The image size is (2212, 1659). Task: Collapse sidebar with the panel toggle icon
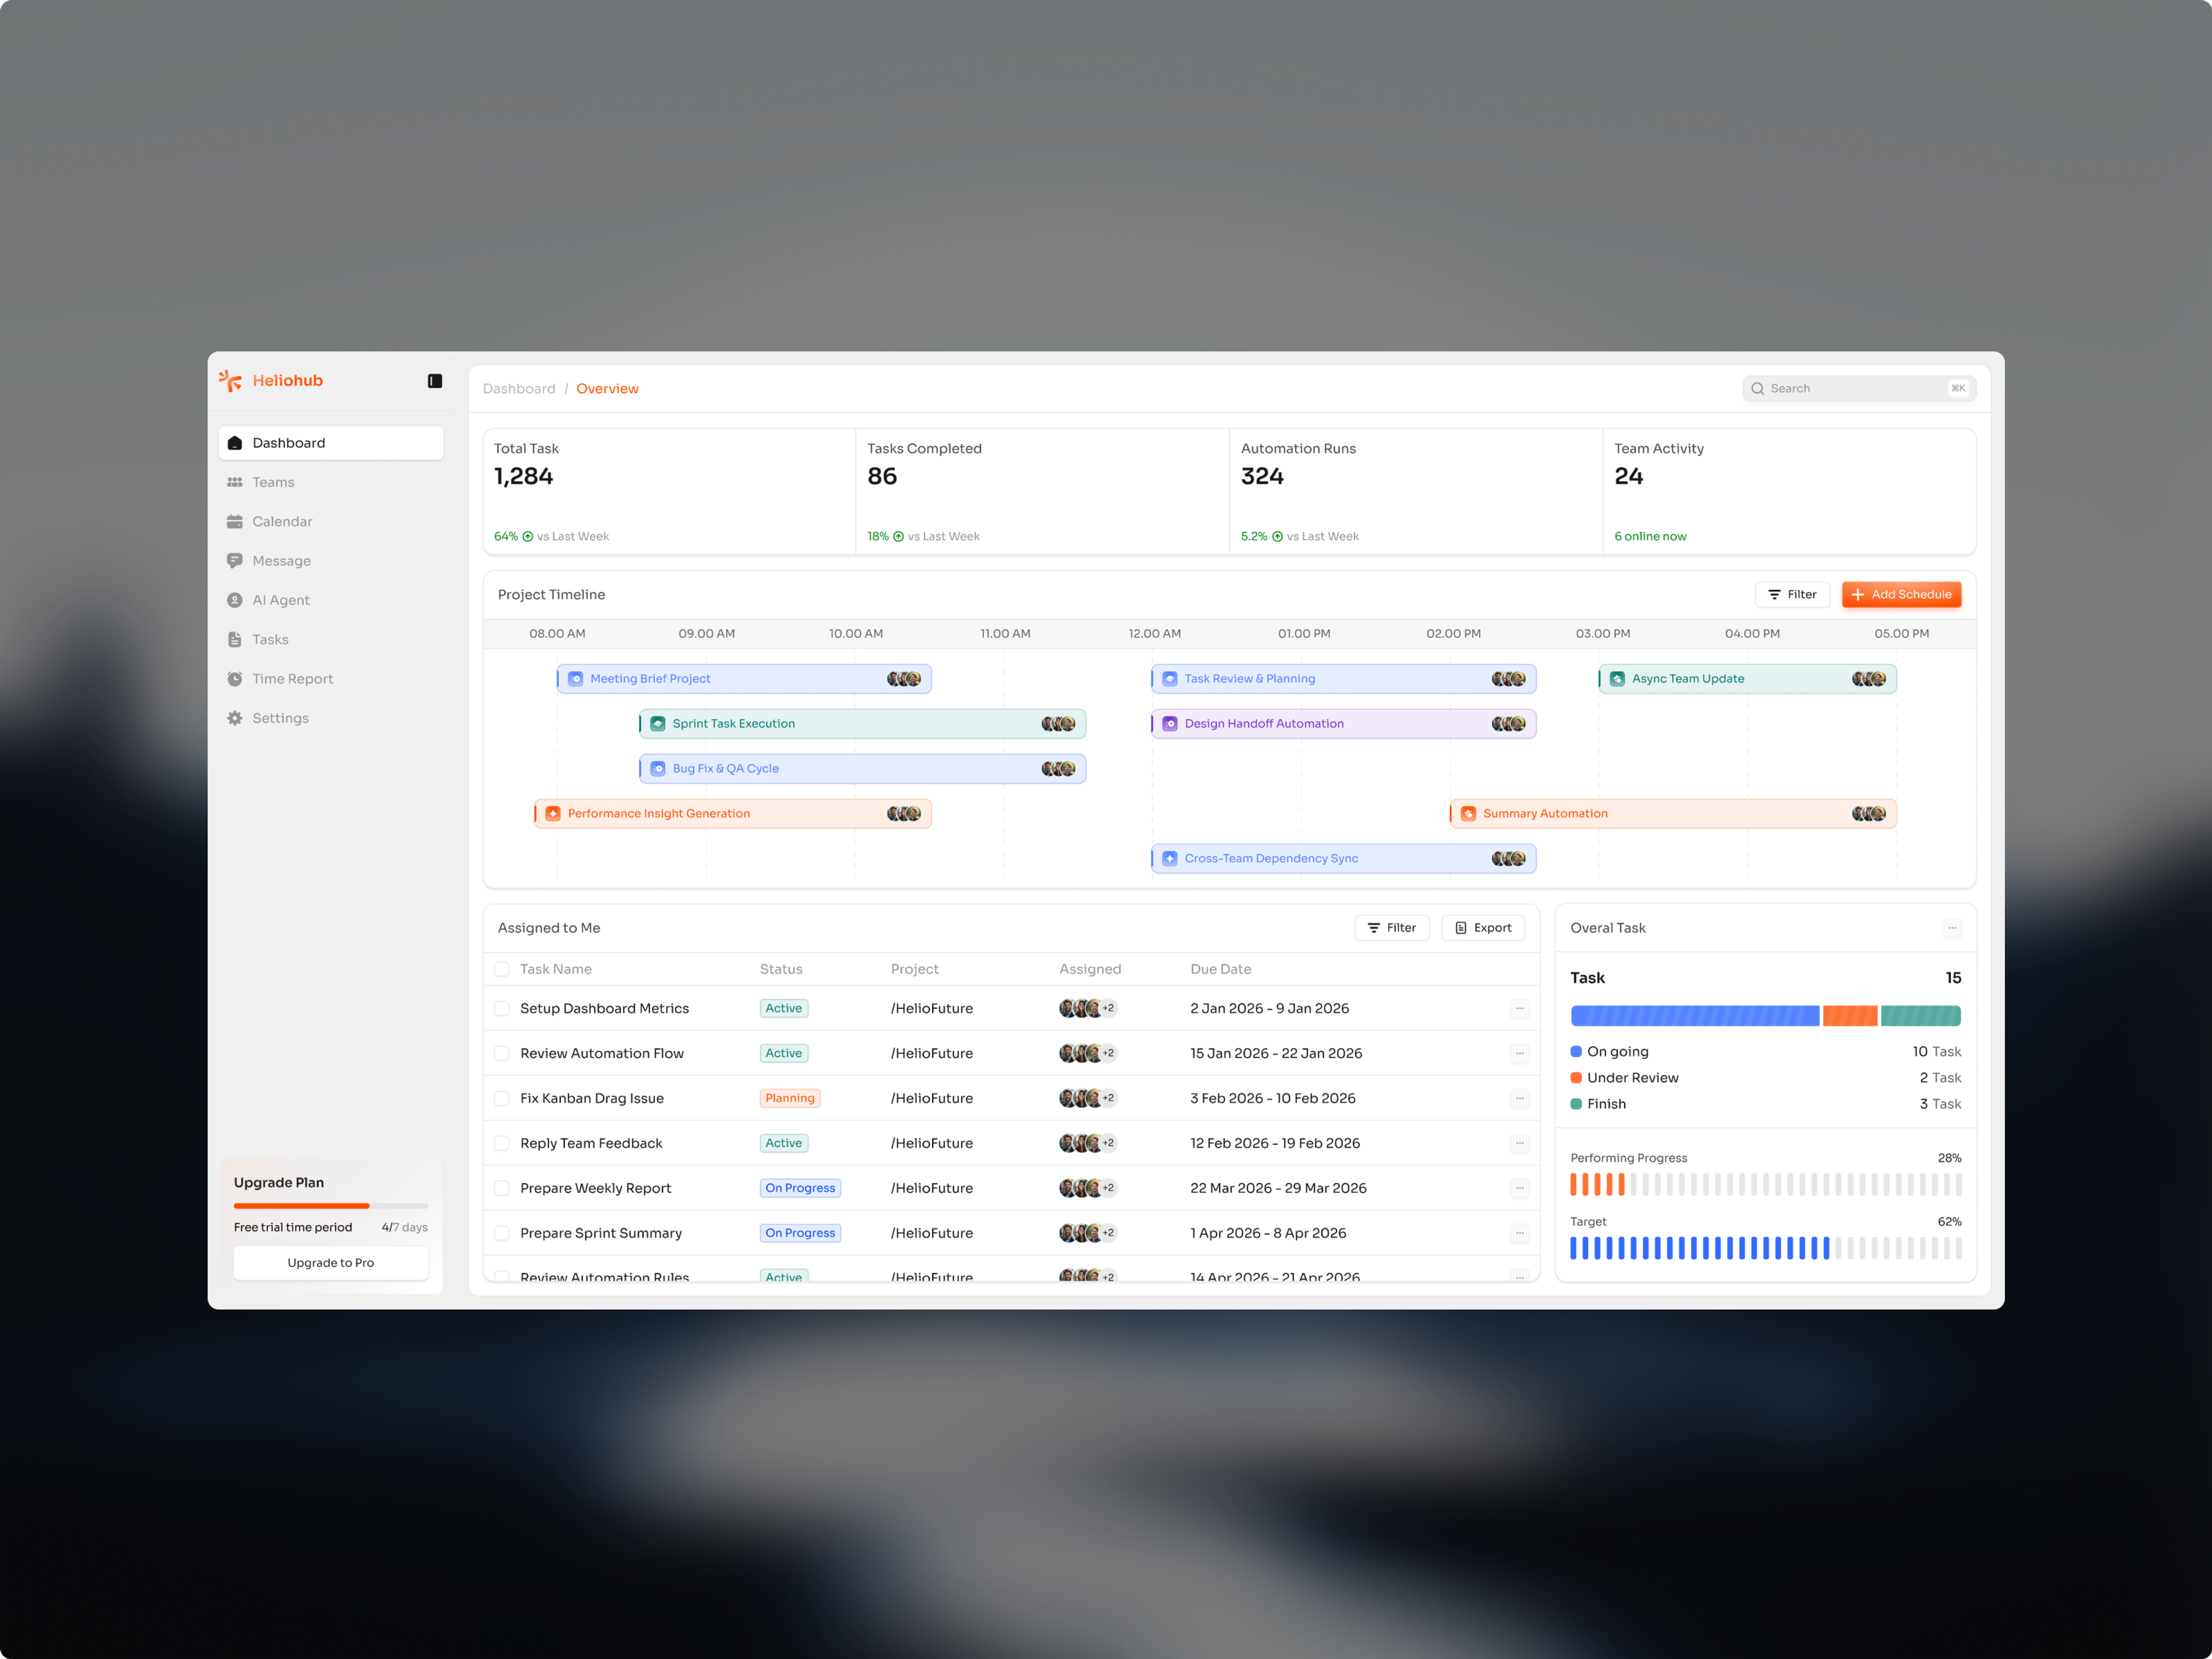435,381
